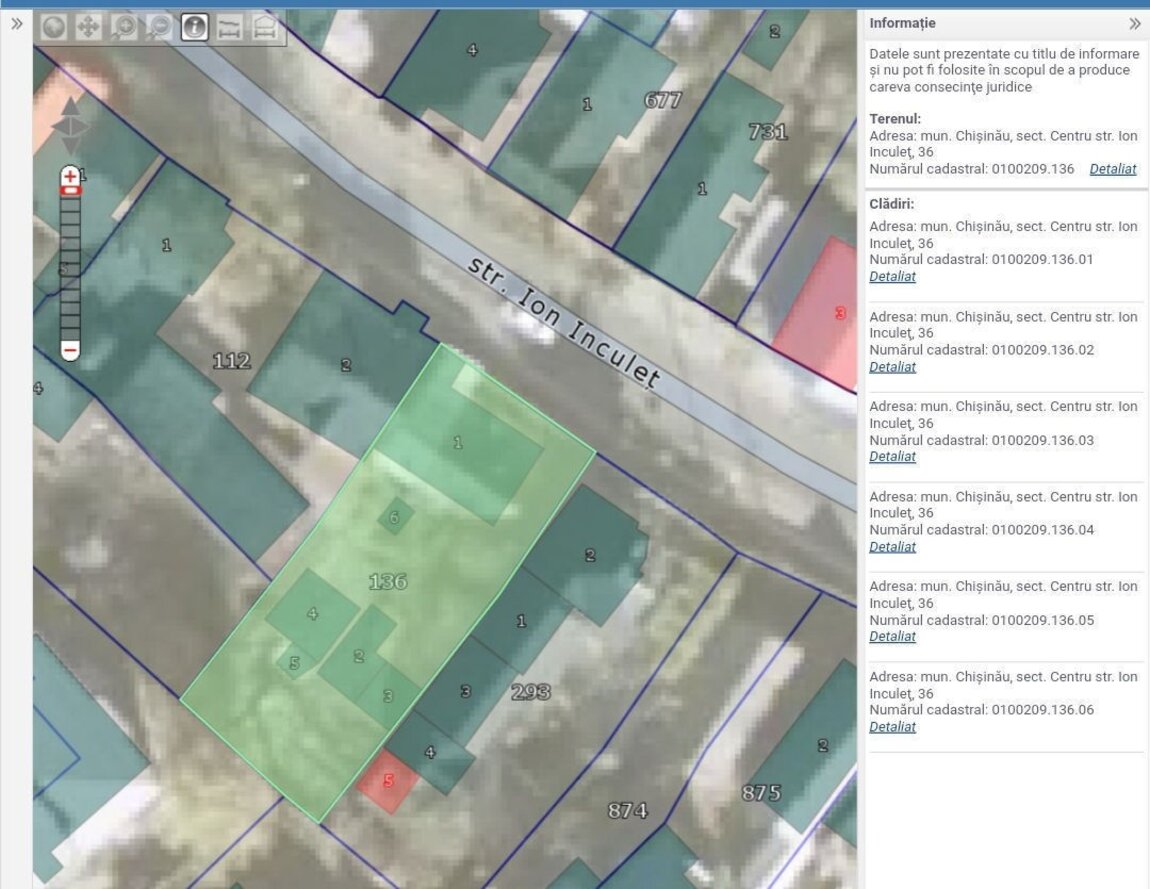
Task: Toggle the info identify tool
Action: click(x=195, y=27)
